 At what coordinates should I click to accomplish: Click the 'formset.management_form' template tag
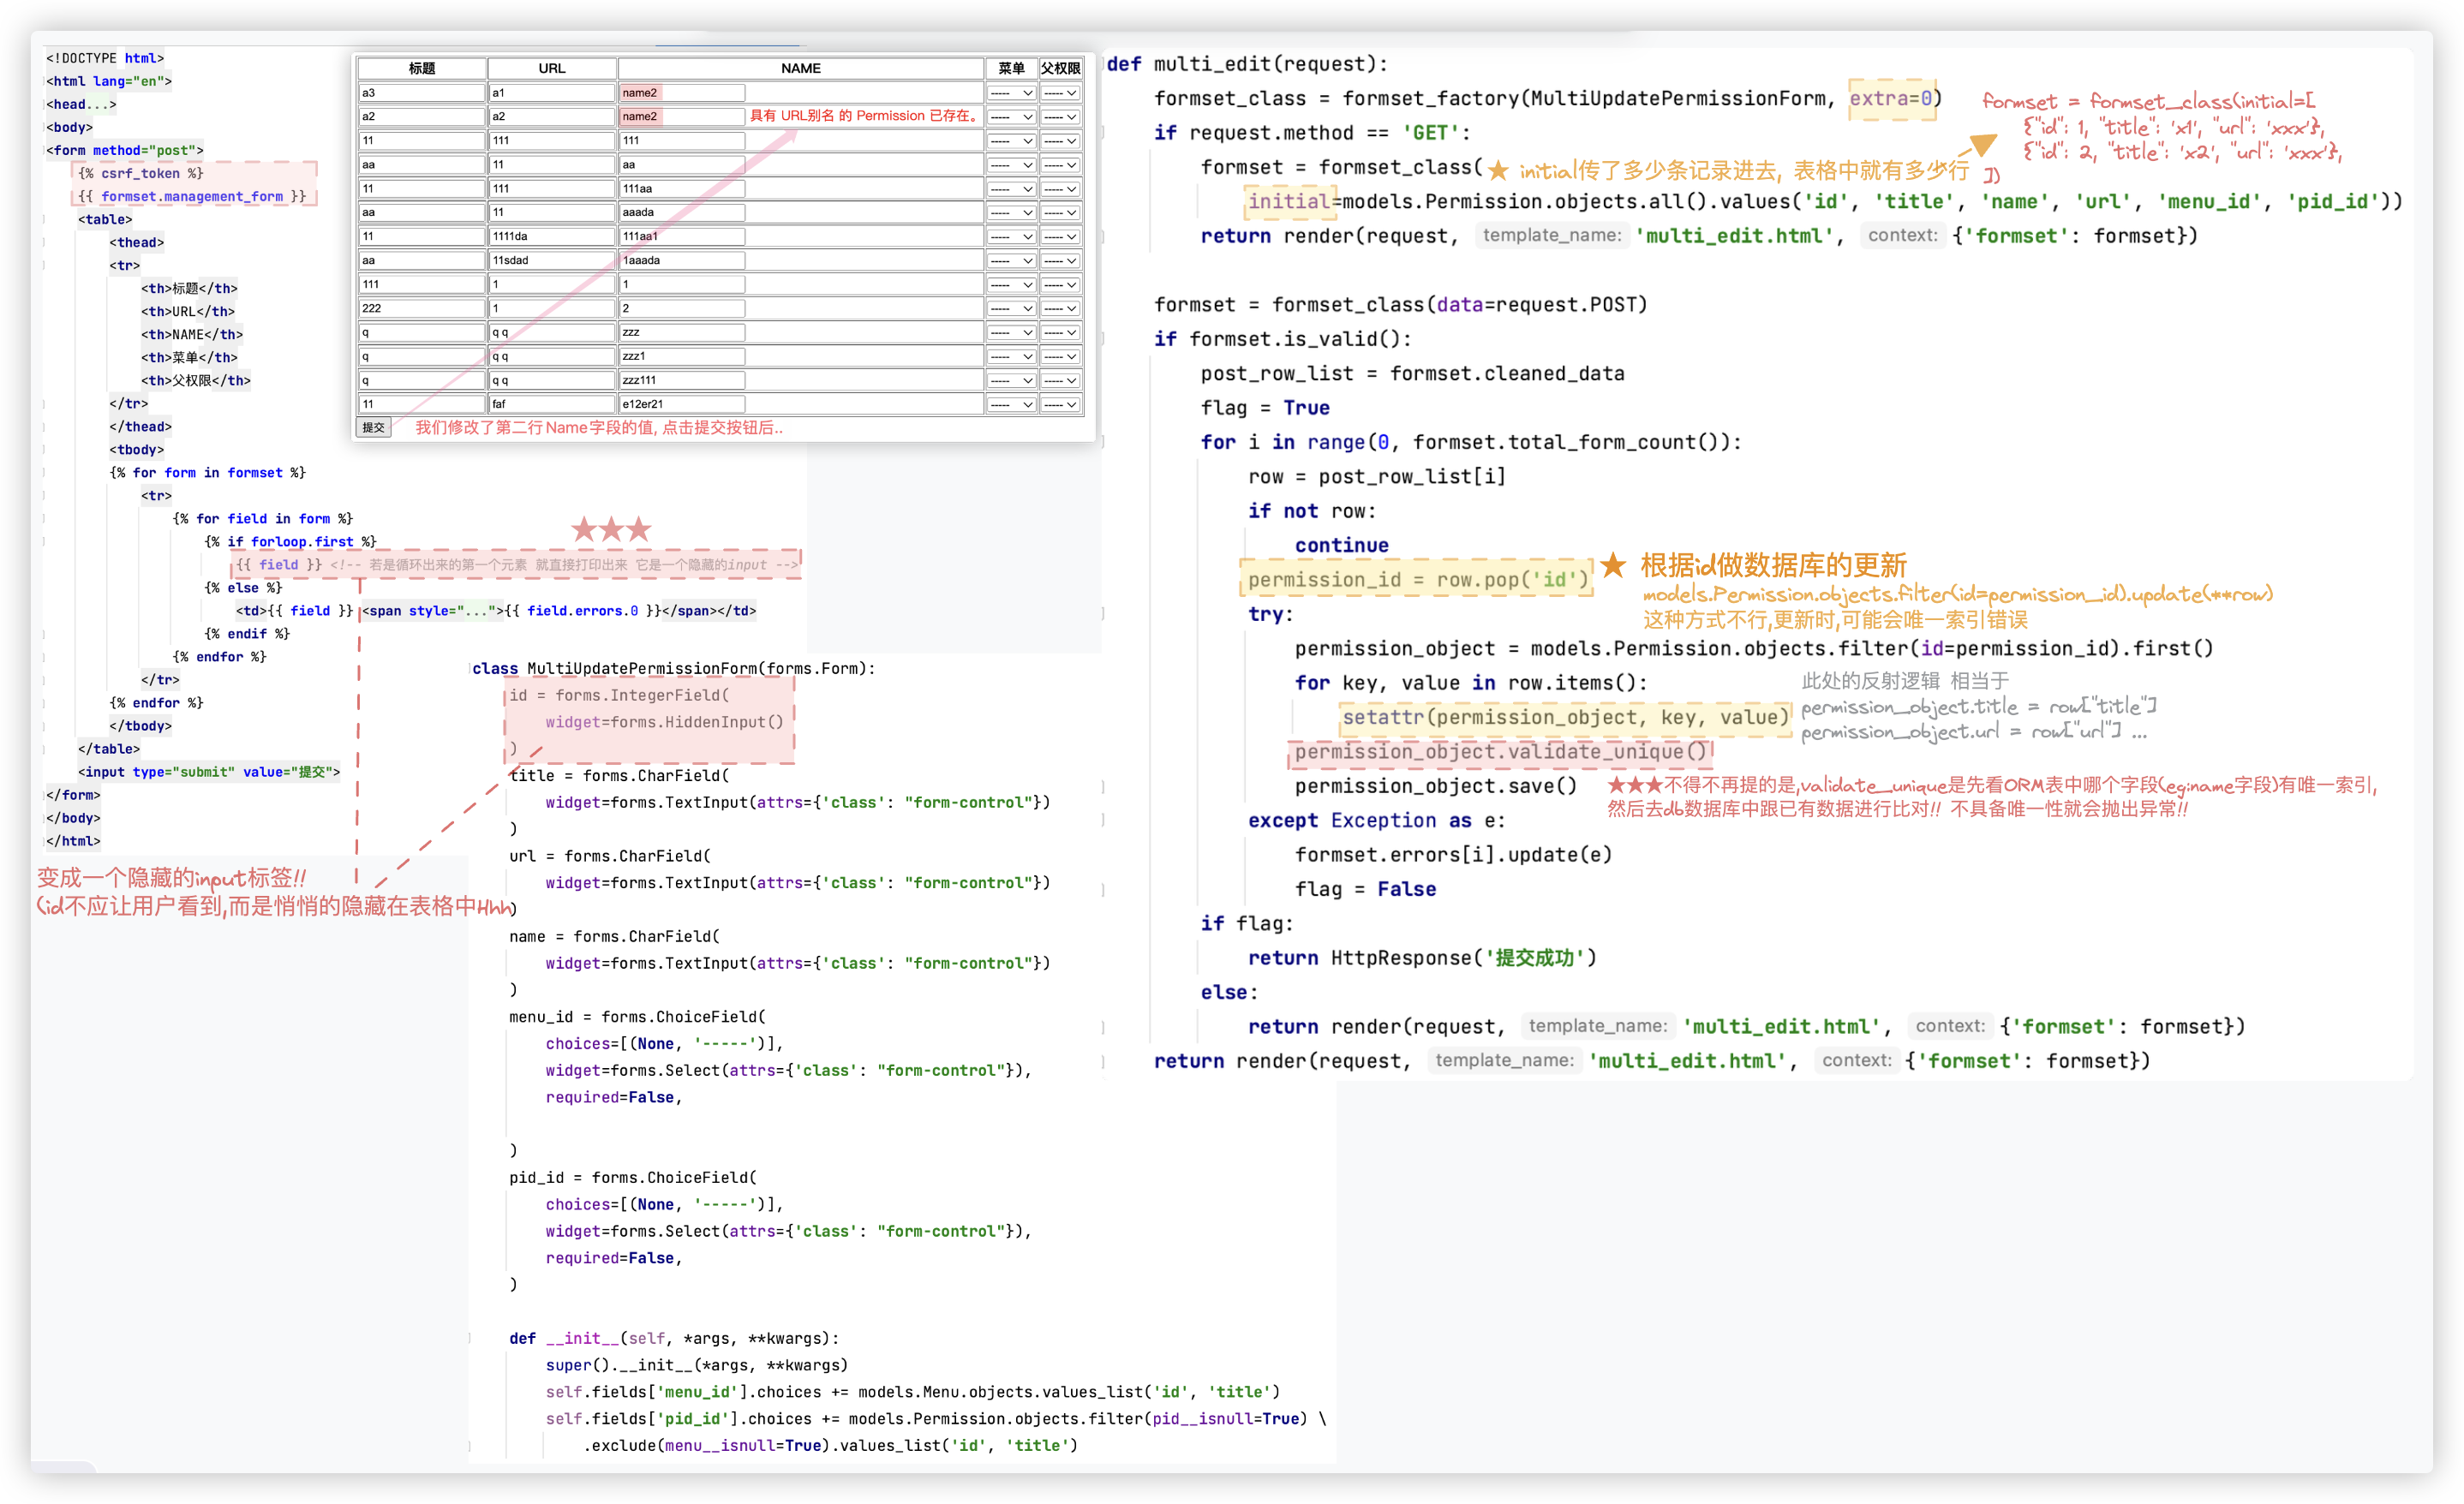point(193,197)
